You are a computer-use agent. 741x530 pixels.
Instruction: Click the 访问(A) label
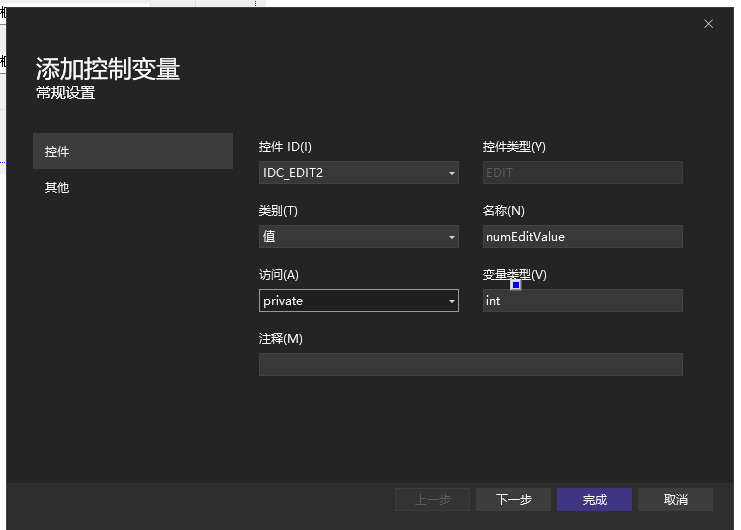[x=278, y=275]
